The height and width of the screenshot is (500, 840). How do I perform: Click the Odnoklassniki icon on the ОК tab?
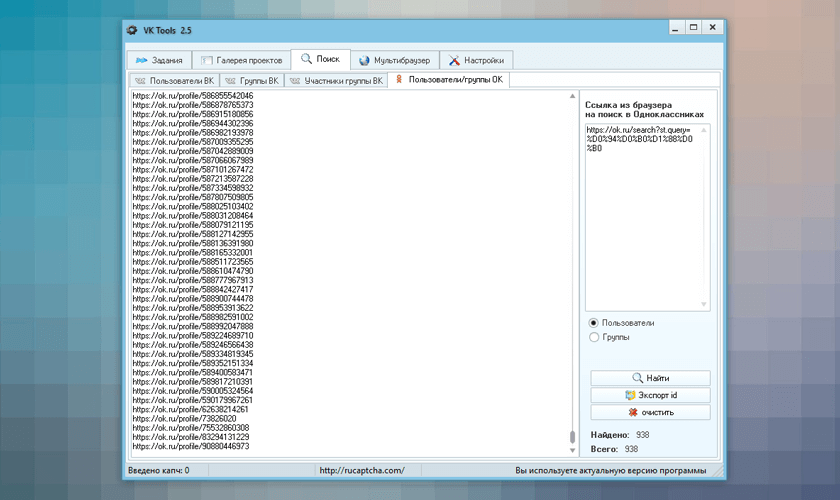pyautogui.click(x=399, y=79)
